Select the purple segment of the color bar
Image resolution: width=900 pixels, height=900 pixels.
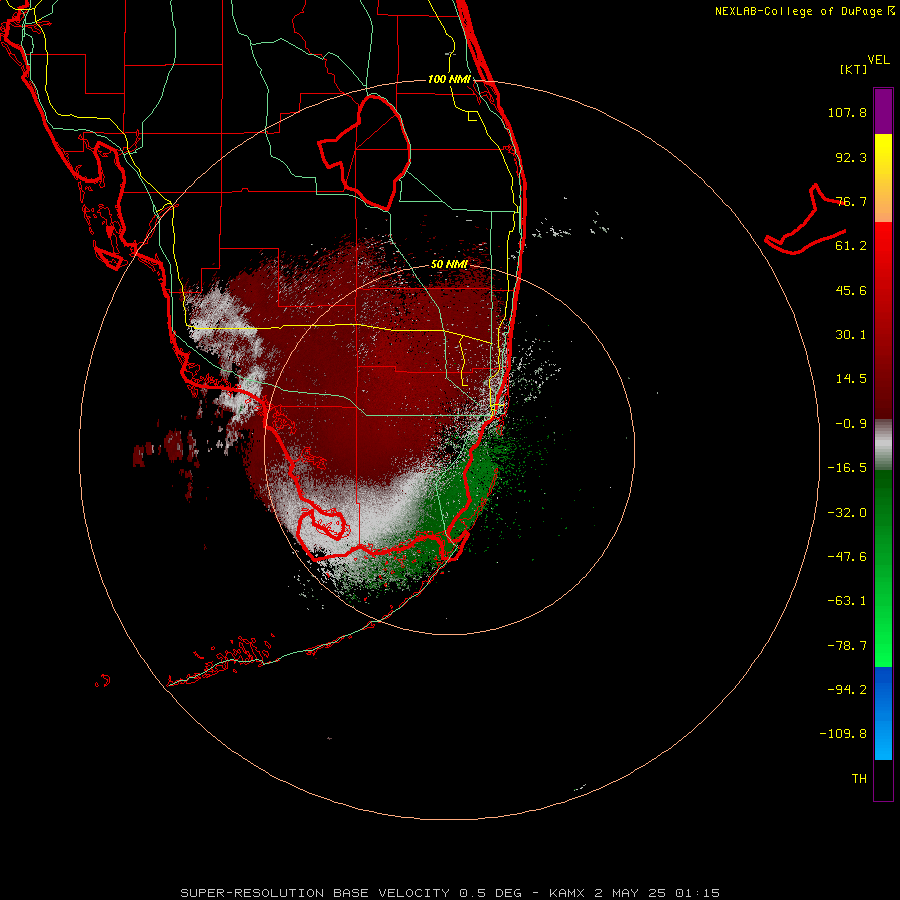tap(883, 111)
